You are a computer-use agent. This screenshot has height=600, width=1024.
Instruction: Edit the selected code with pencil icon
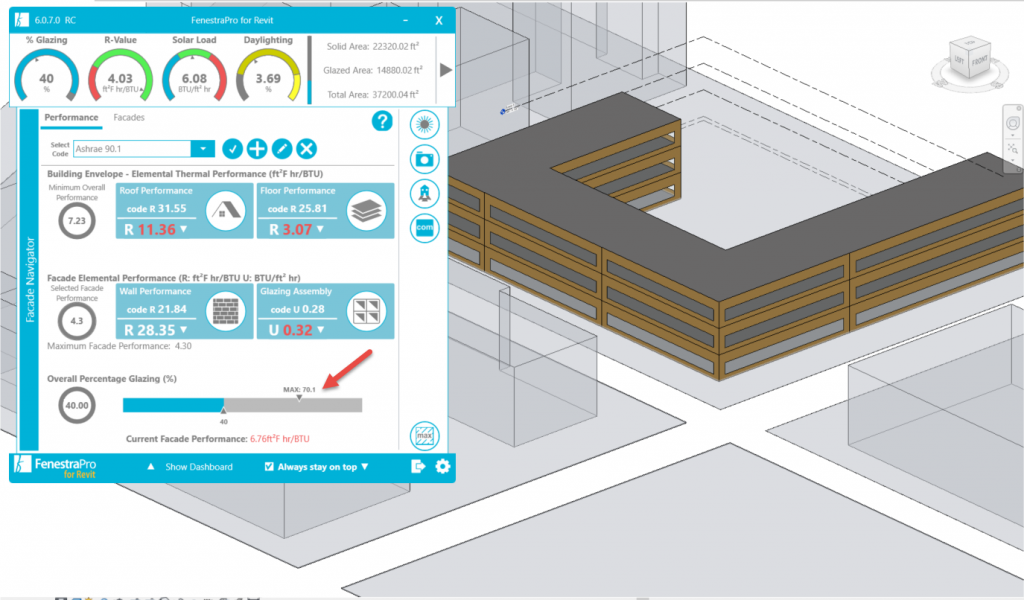click(x=282, y=149)
